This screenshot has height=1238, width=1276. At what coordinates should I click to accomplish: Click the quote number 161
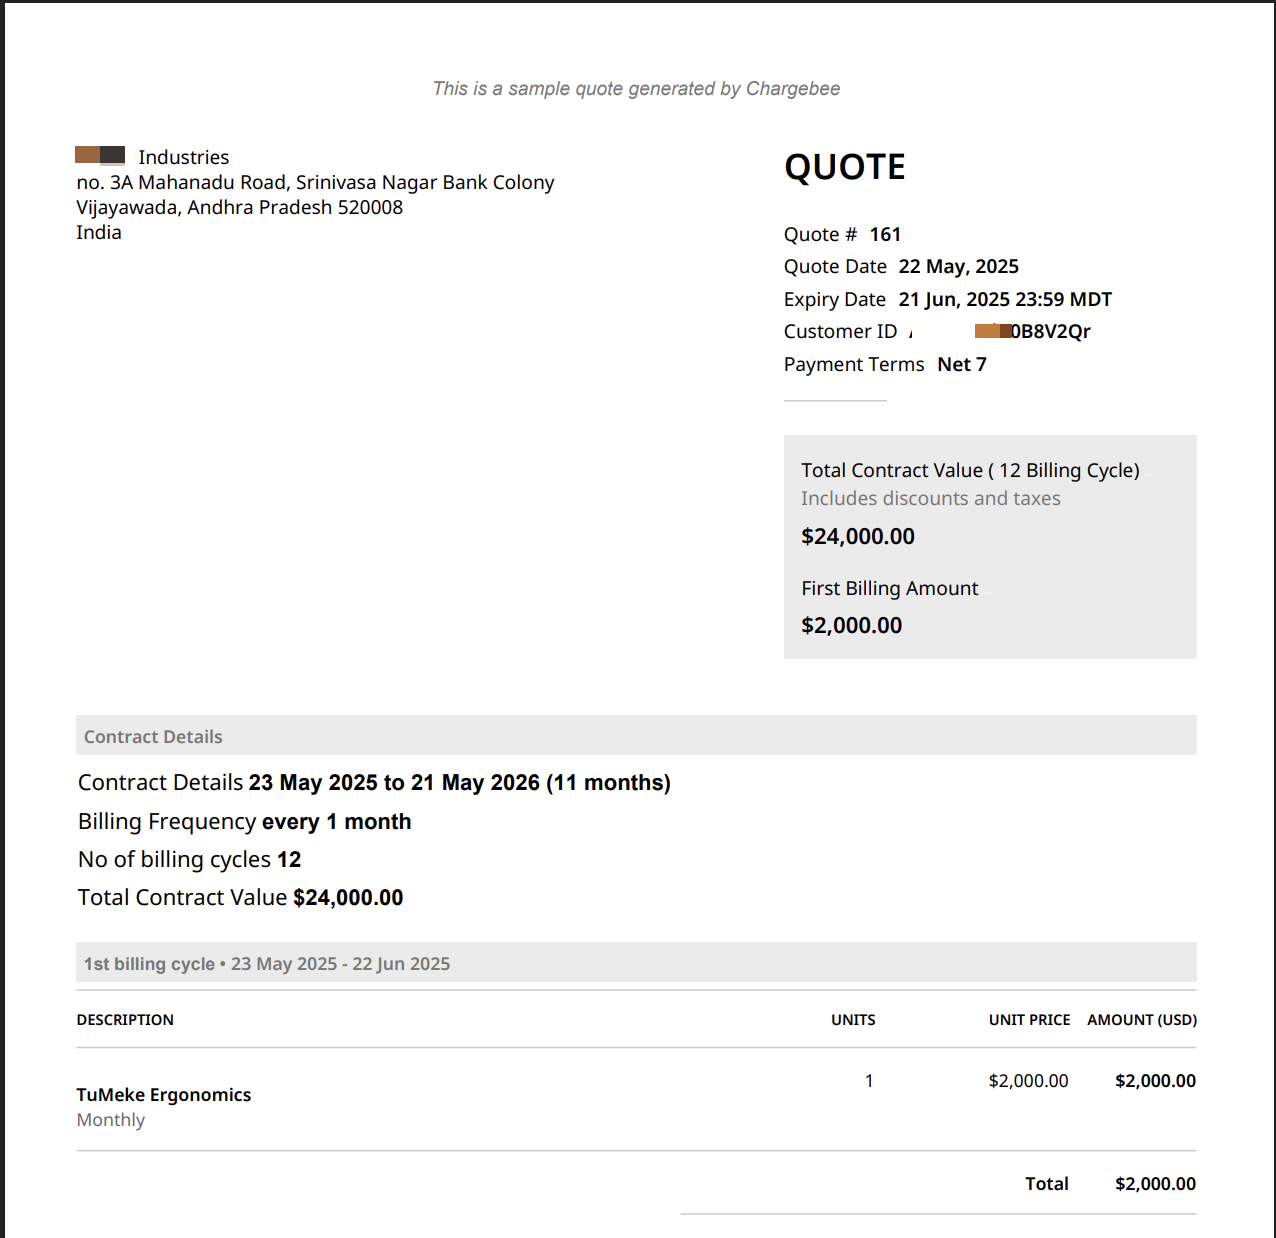coord(885,235)
